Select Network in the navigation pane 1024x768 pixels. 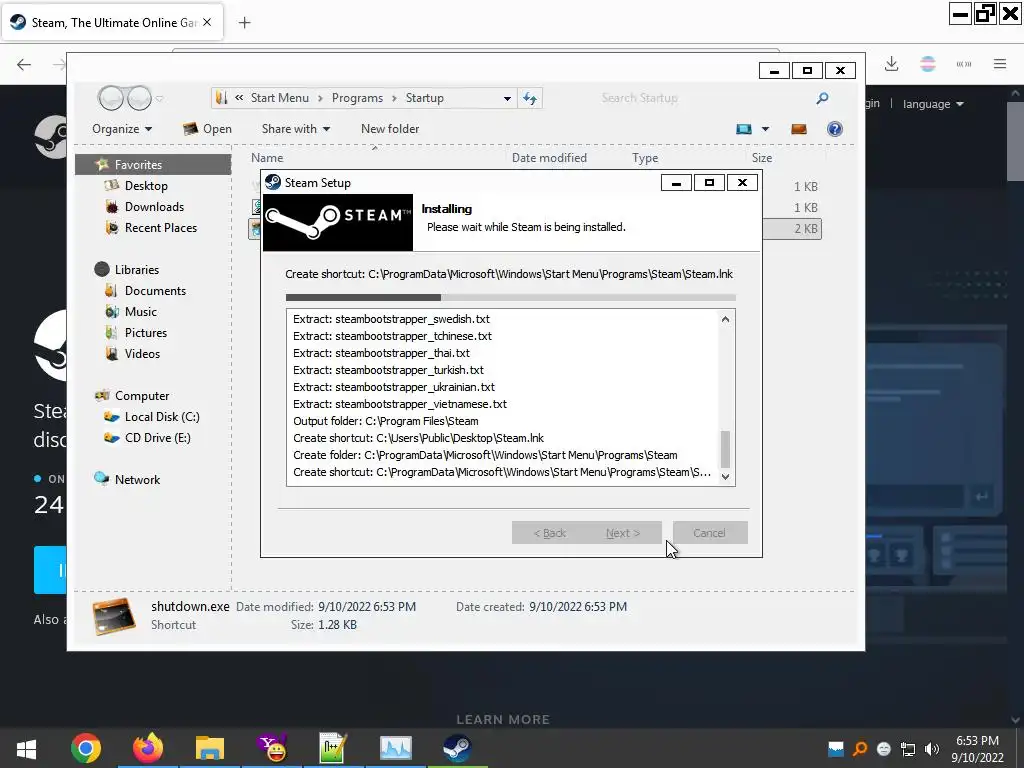tap(137, 479)
